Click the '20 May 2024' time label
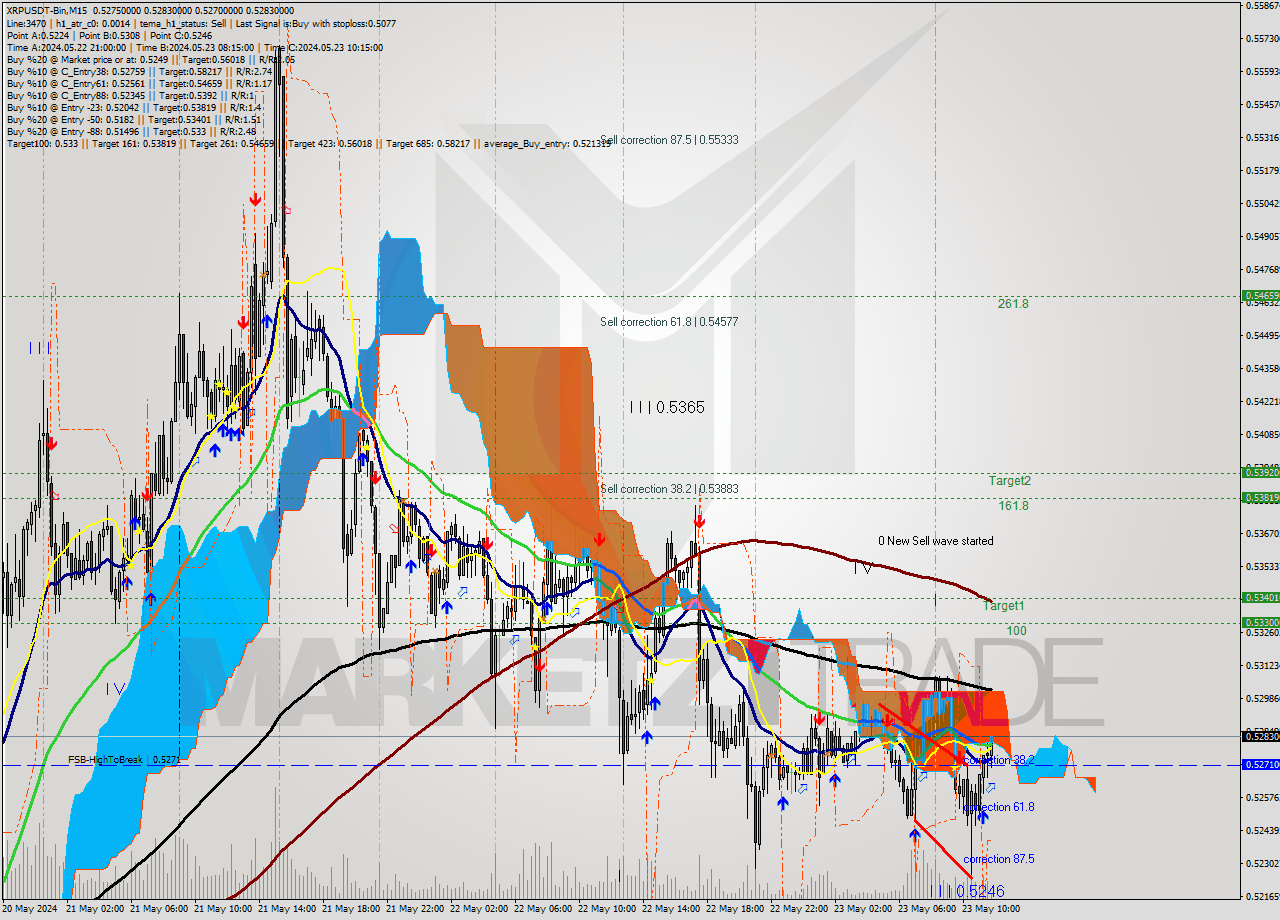Viewport: 1280px width, 920px height. pyautogui.click(x=31, y=909)
